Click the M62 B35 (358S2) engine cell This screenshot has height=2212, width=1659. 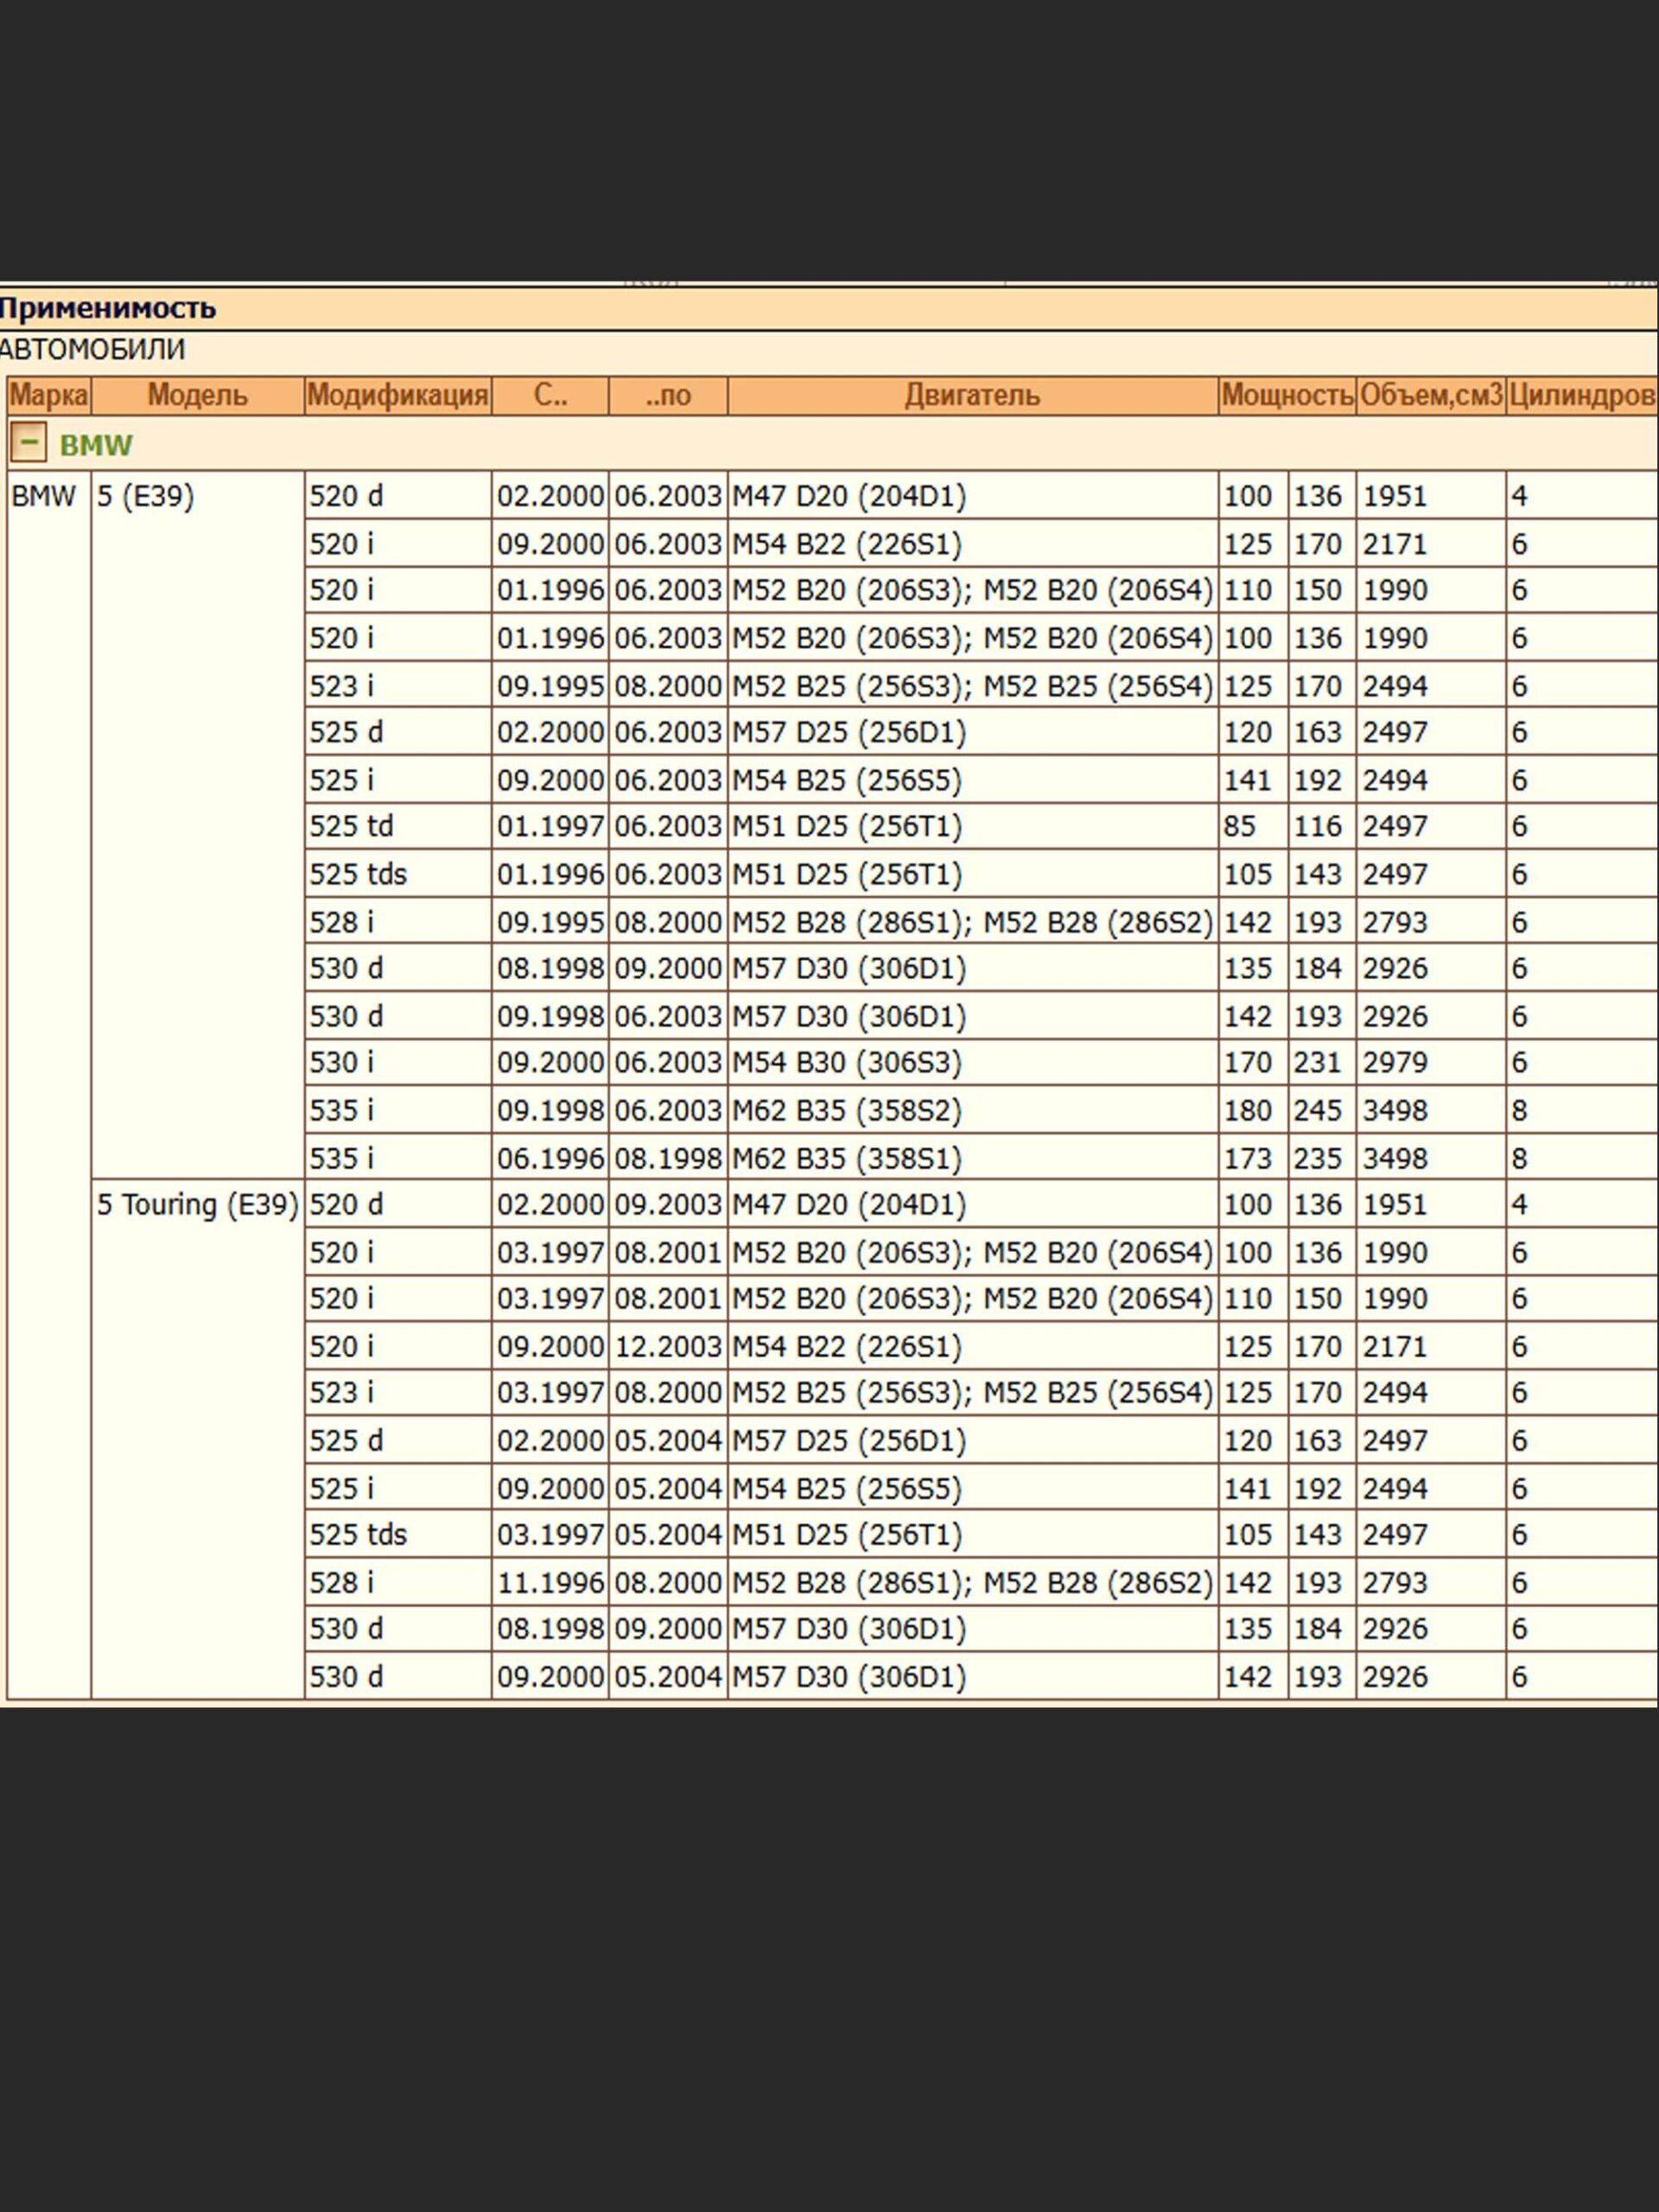coord(846,1111)
